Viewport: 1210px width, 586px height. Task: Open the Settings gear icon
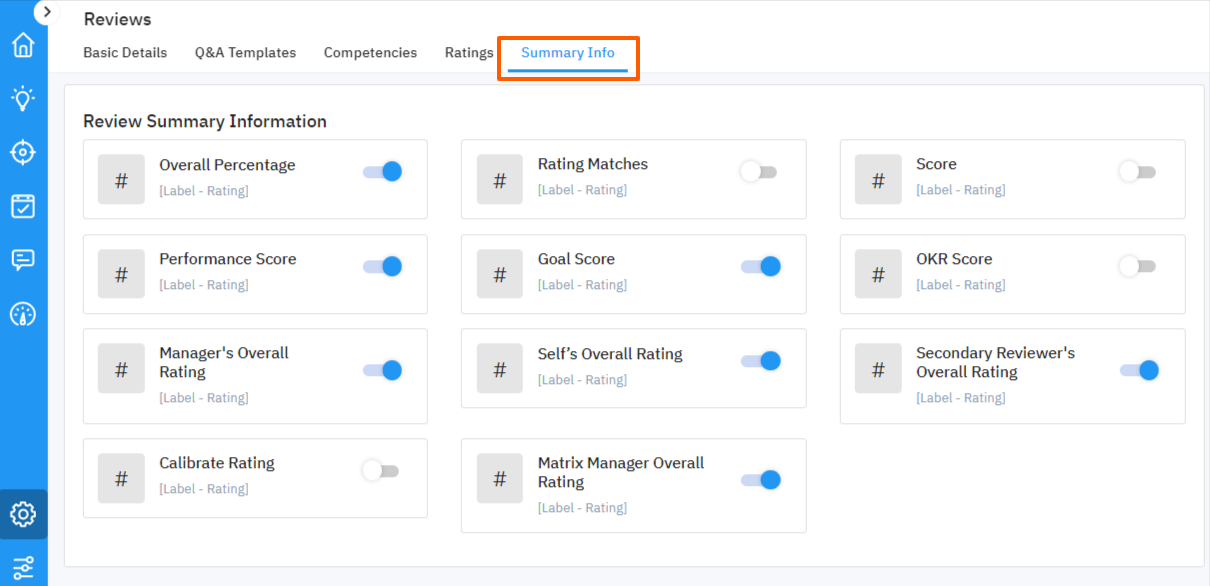tap(24, 514)
